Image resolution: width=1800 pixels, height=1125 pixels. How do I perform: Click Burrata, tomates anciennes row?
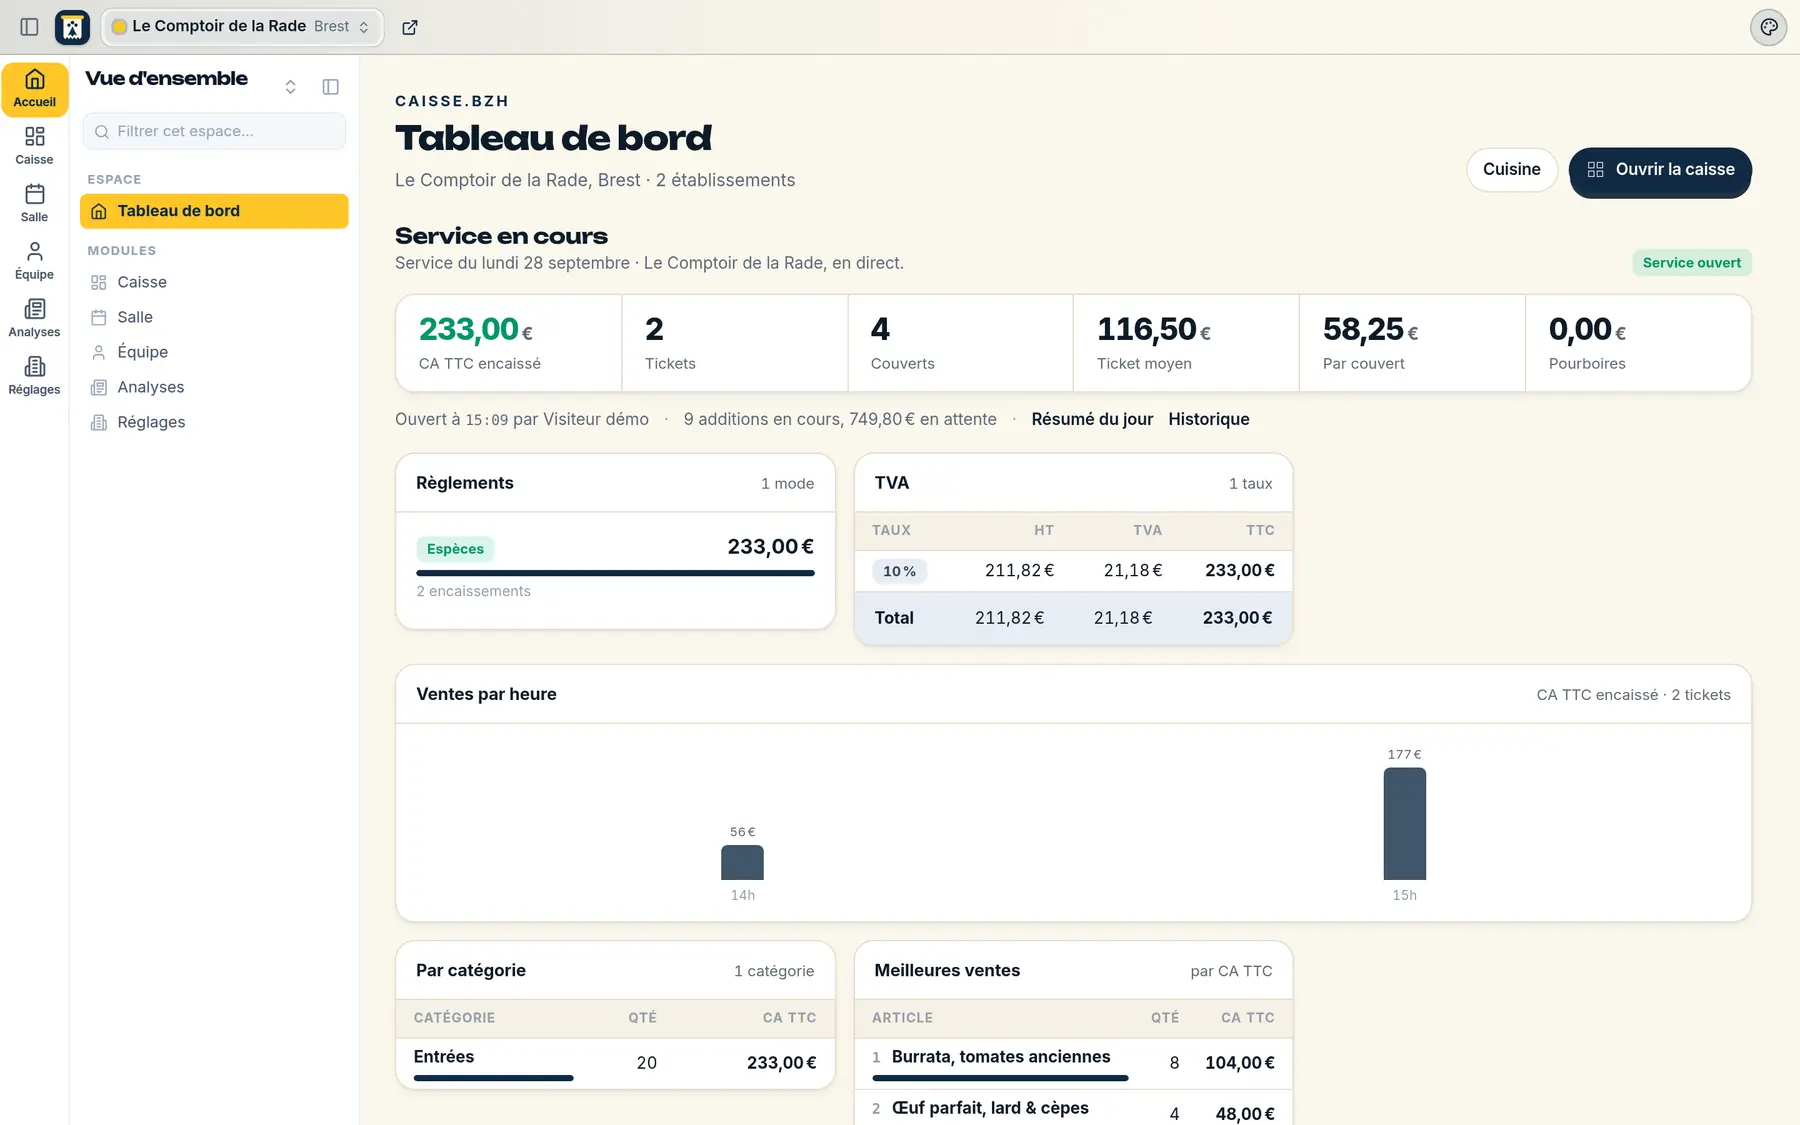1073,1063
